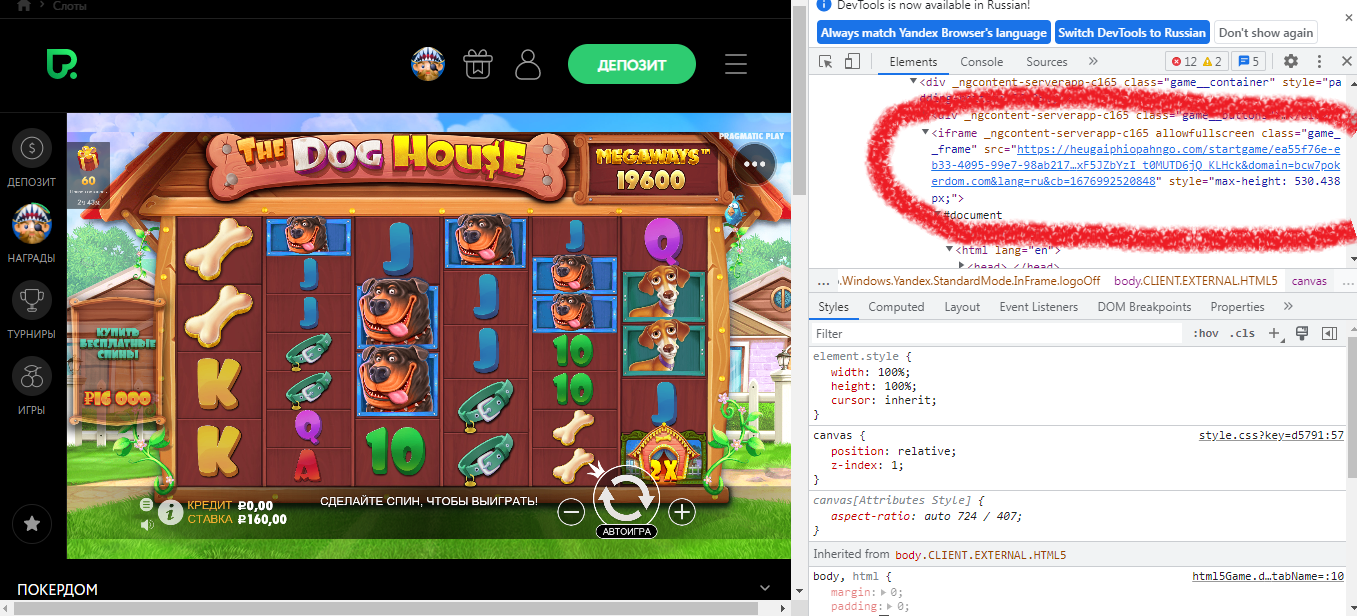Increase the bet with plus button
The image size is (1357, 616).
click(682, 512)
